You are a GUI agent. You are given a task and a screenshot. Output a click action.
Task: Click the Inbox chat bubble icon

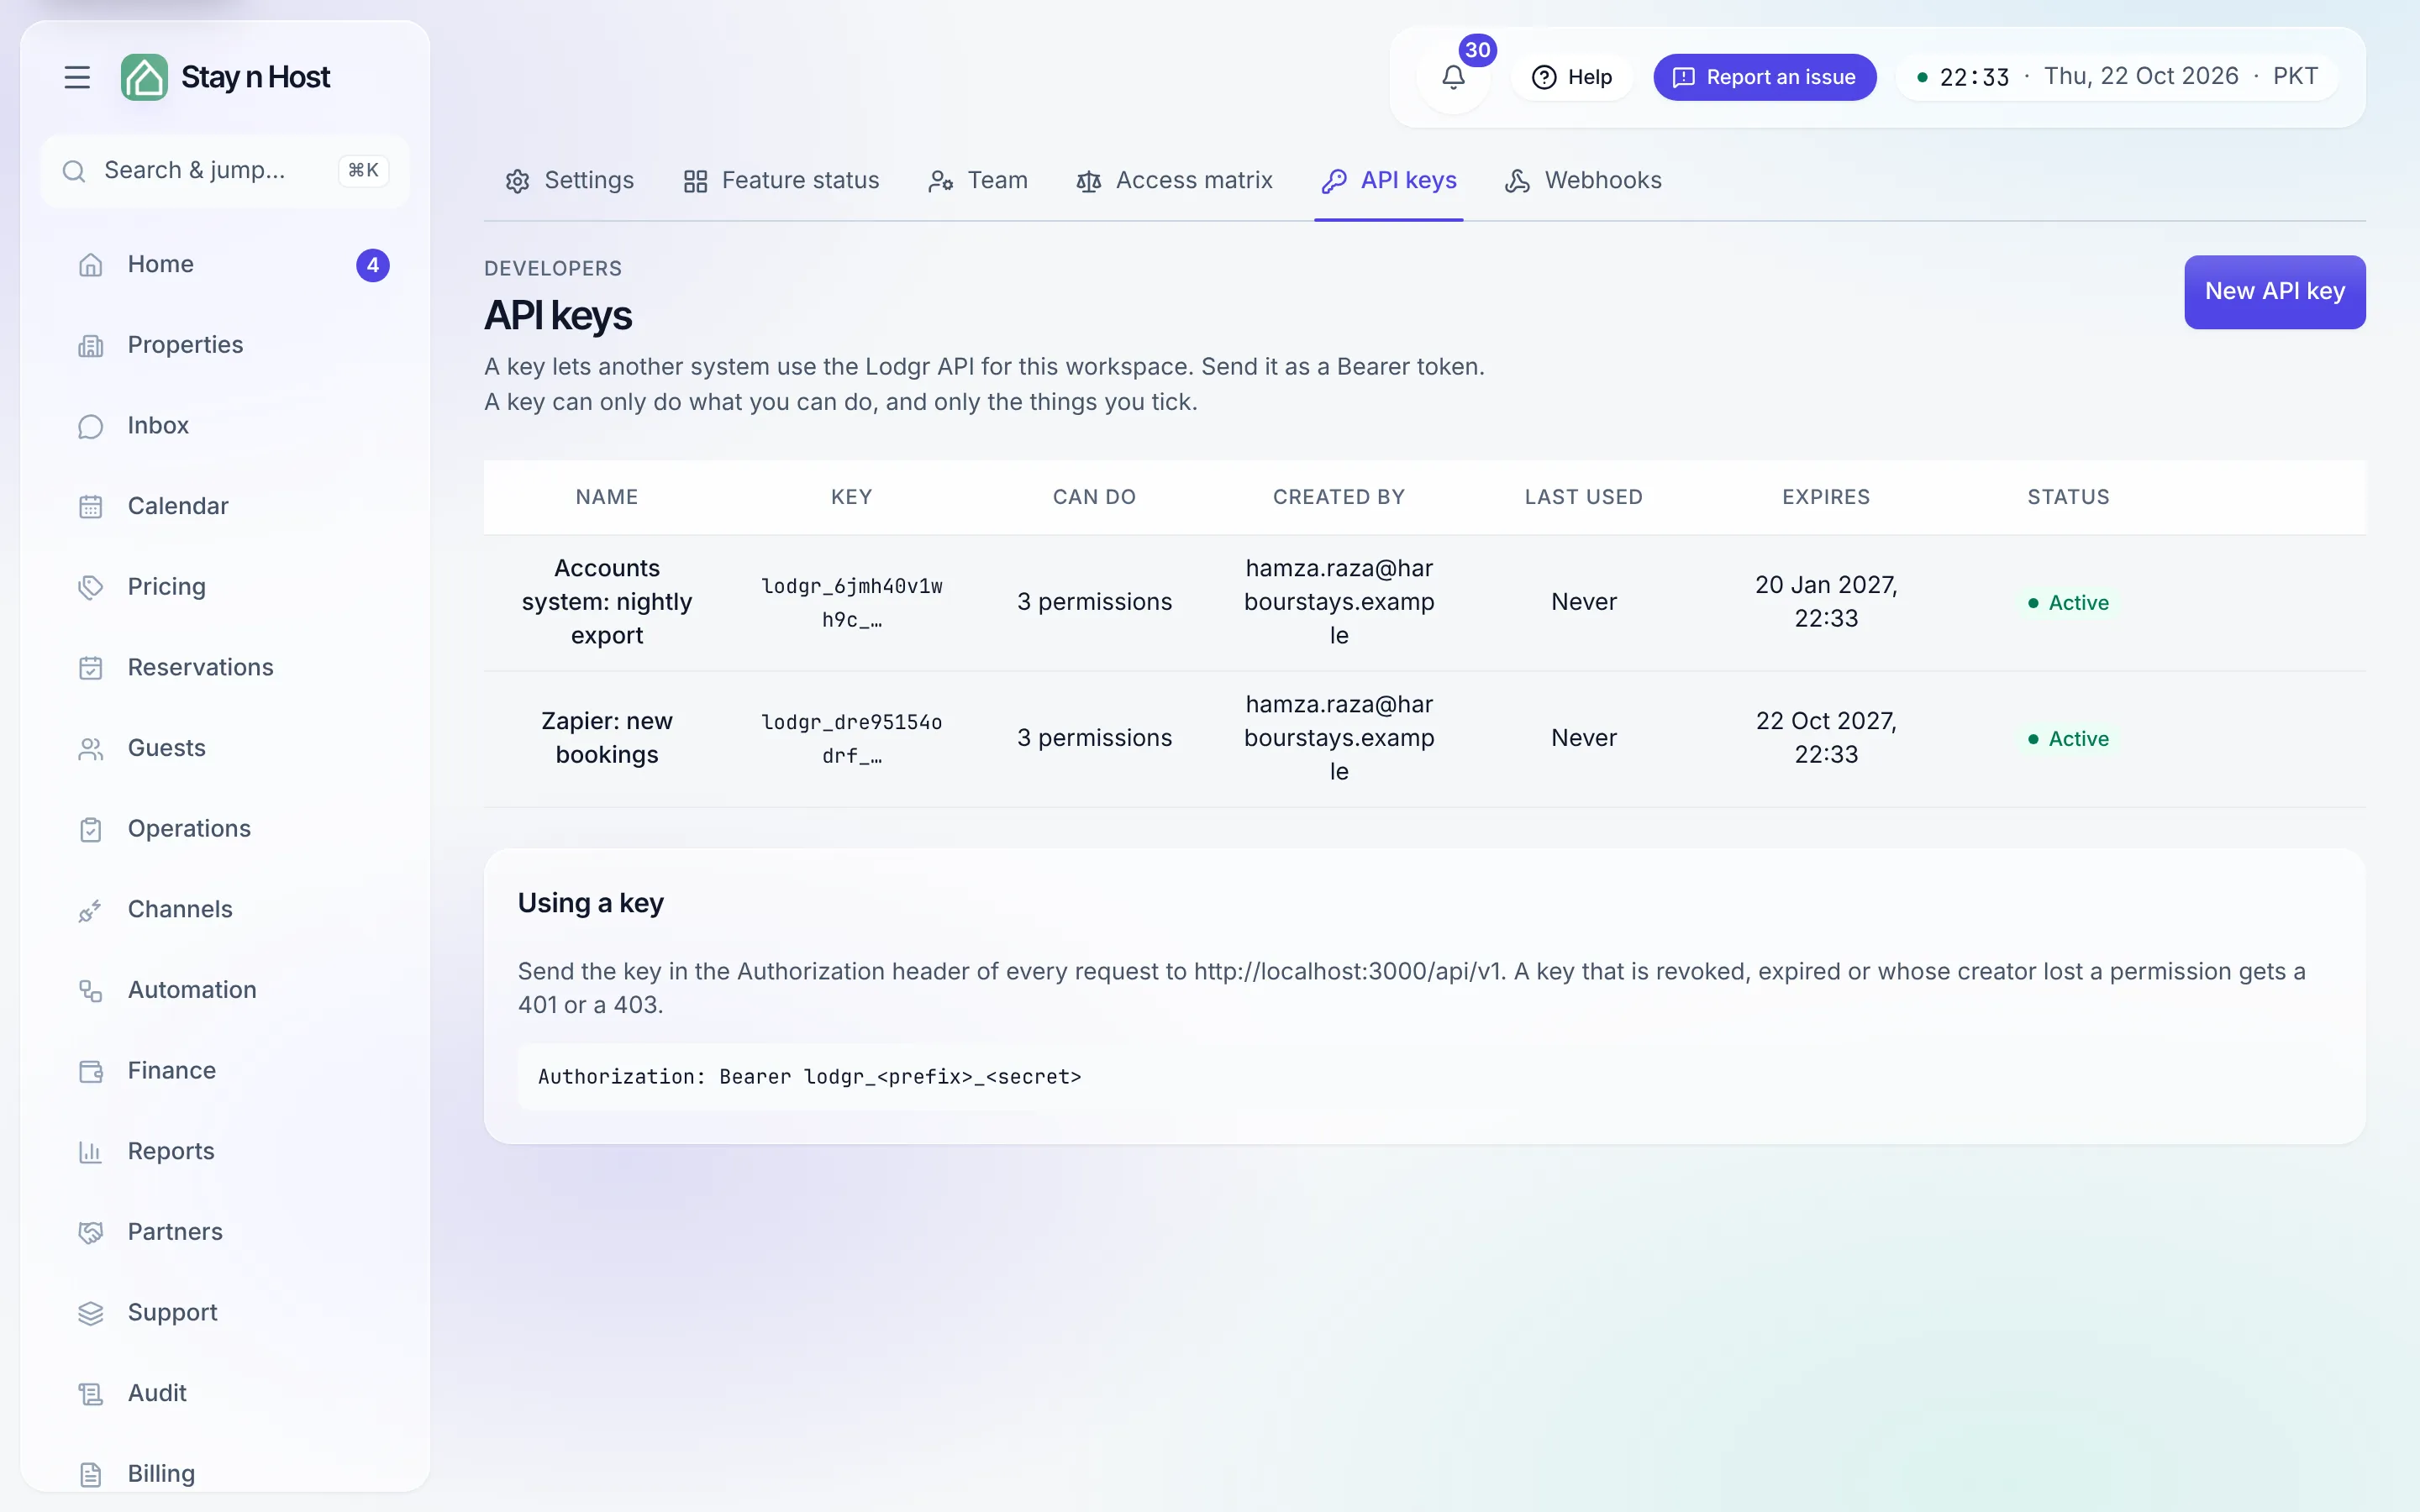click(91, 426)
